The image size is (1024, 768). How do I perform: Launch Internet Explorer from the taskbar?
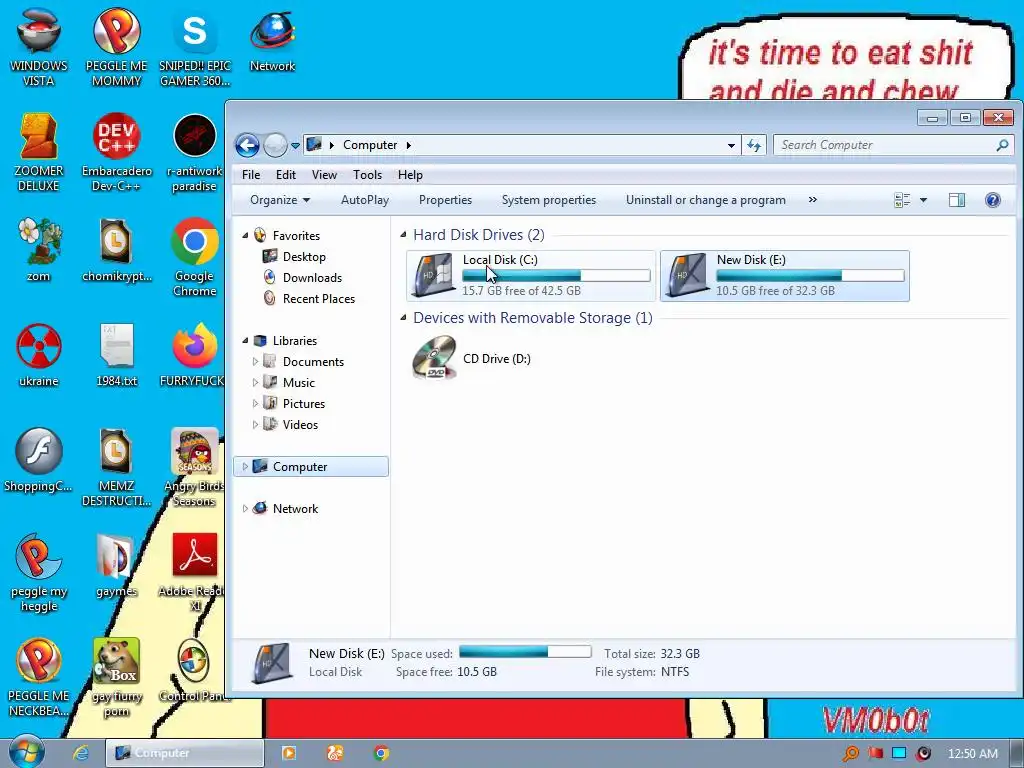tap(81, 753)
